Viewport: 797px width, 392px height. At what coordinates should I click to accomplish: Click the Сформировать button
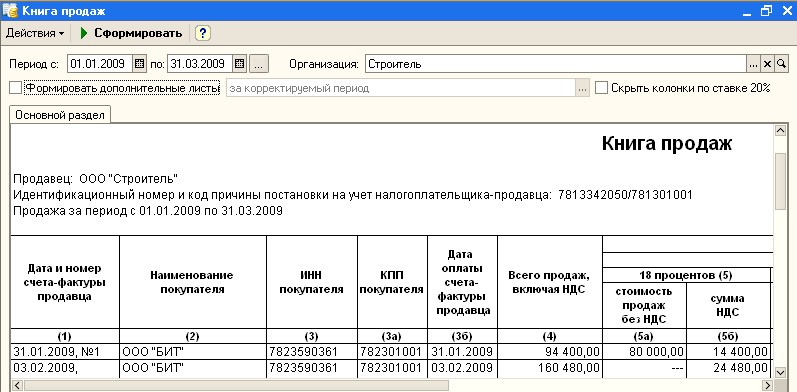click(131, 34)
